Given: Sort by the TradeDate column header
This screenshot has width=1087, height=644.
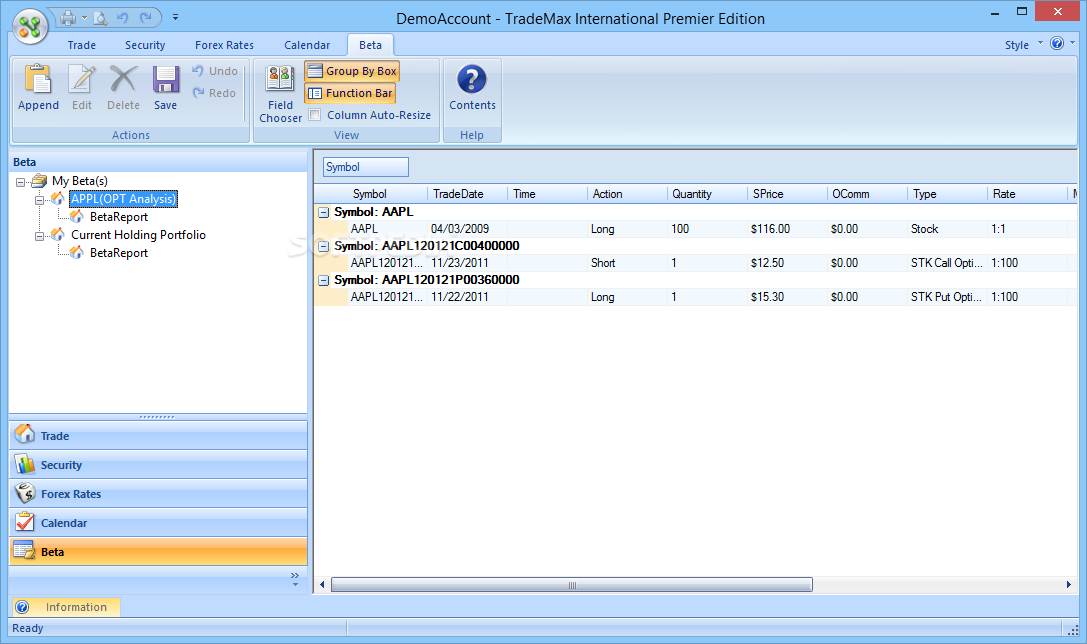Looking at the screenshot, I should coord(467,194).
